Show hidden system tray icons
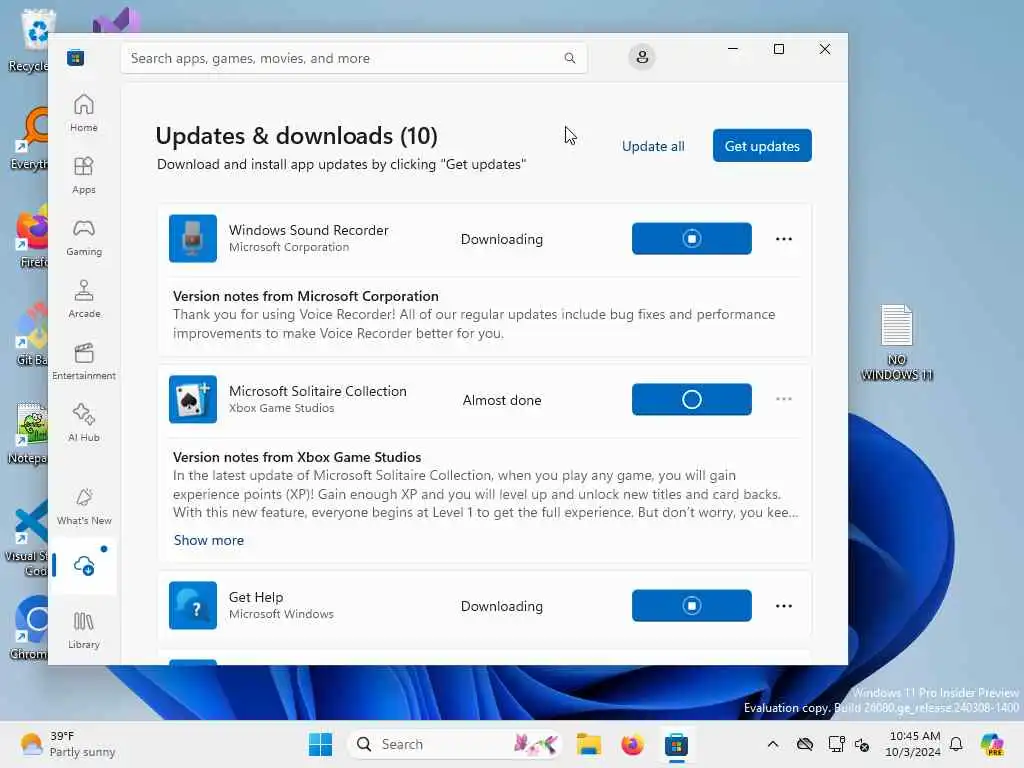 coord(773,744)
